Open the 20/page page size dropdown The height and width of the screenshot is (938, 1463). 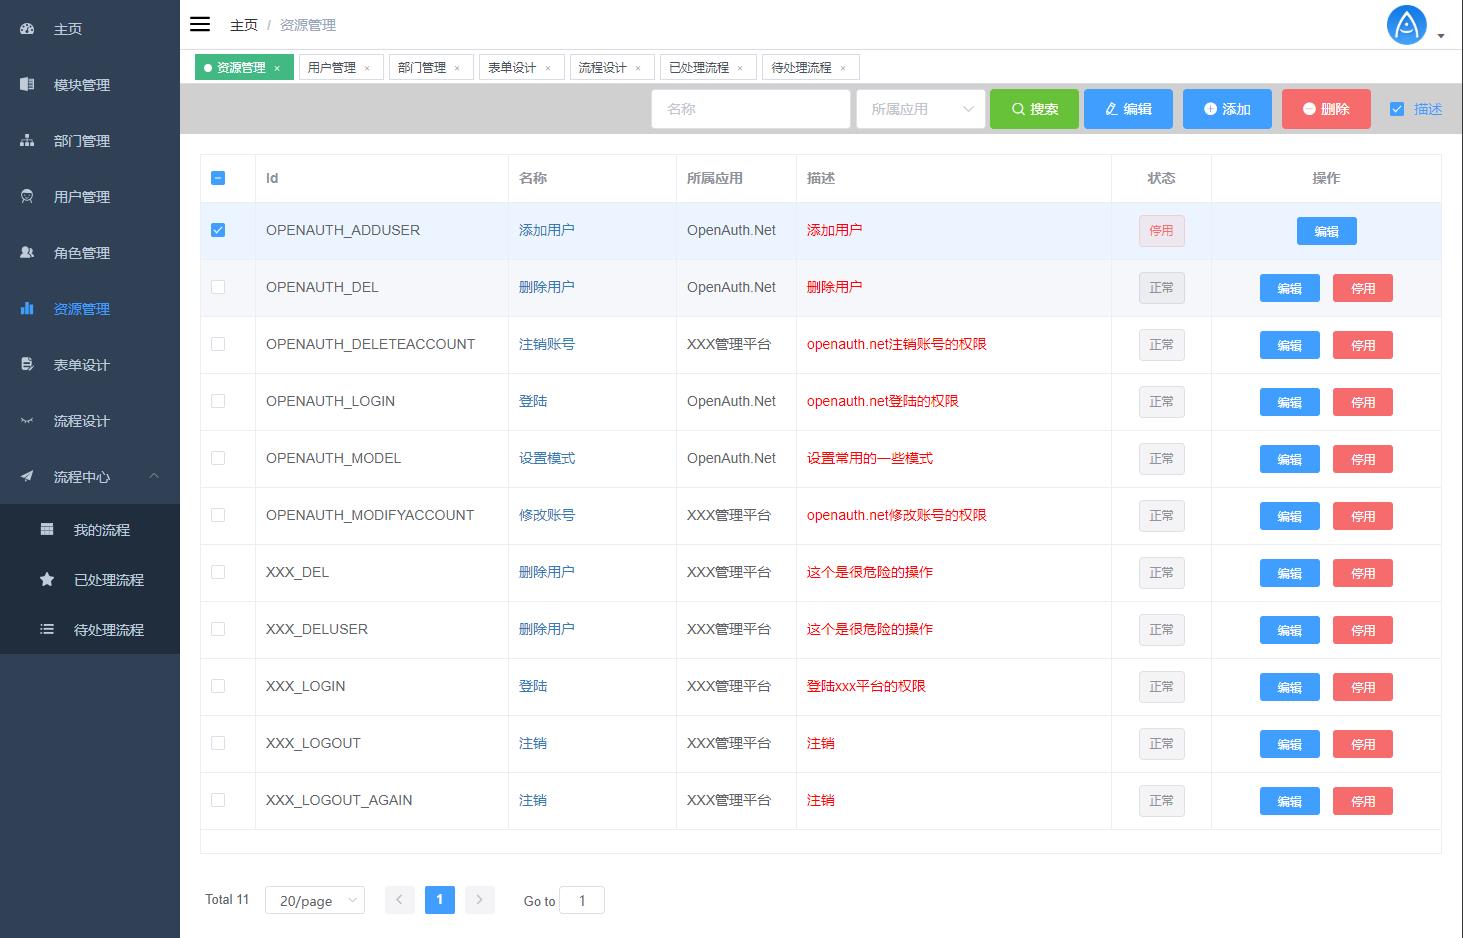(x=315, y=900)
